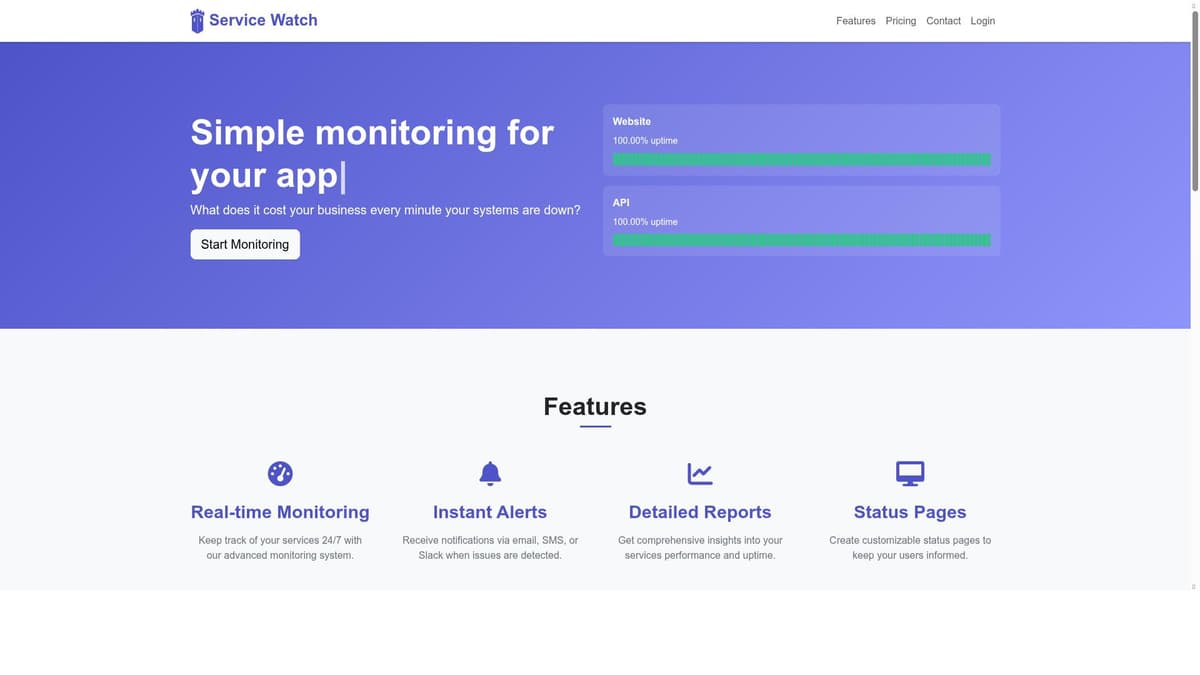
Task: Click the Detailed Reports heading
Action: coord(700,512)
